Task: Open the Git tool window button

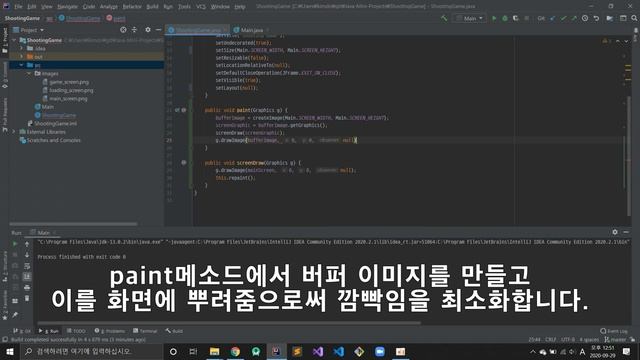Action: pyautogui.click(x=22, y=331)
